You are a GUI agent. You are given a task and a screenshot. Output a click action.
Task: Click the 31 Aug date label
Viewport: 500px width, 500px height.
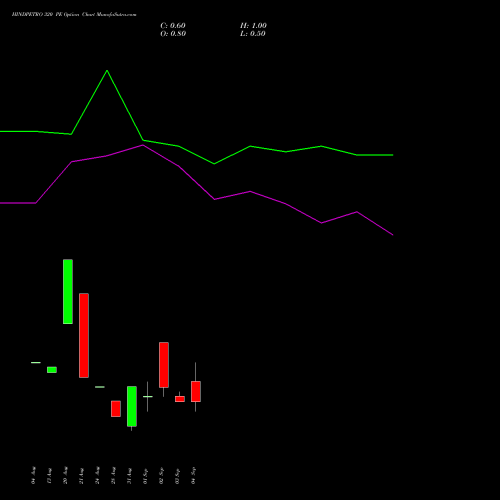coord(129,475)
